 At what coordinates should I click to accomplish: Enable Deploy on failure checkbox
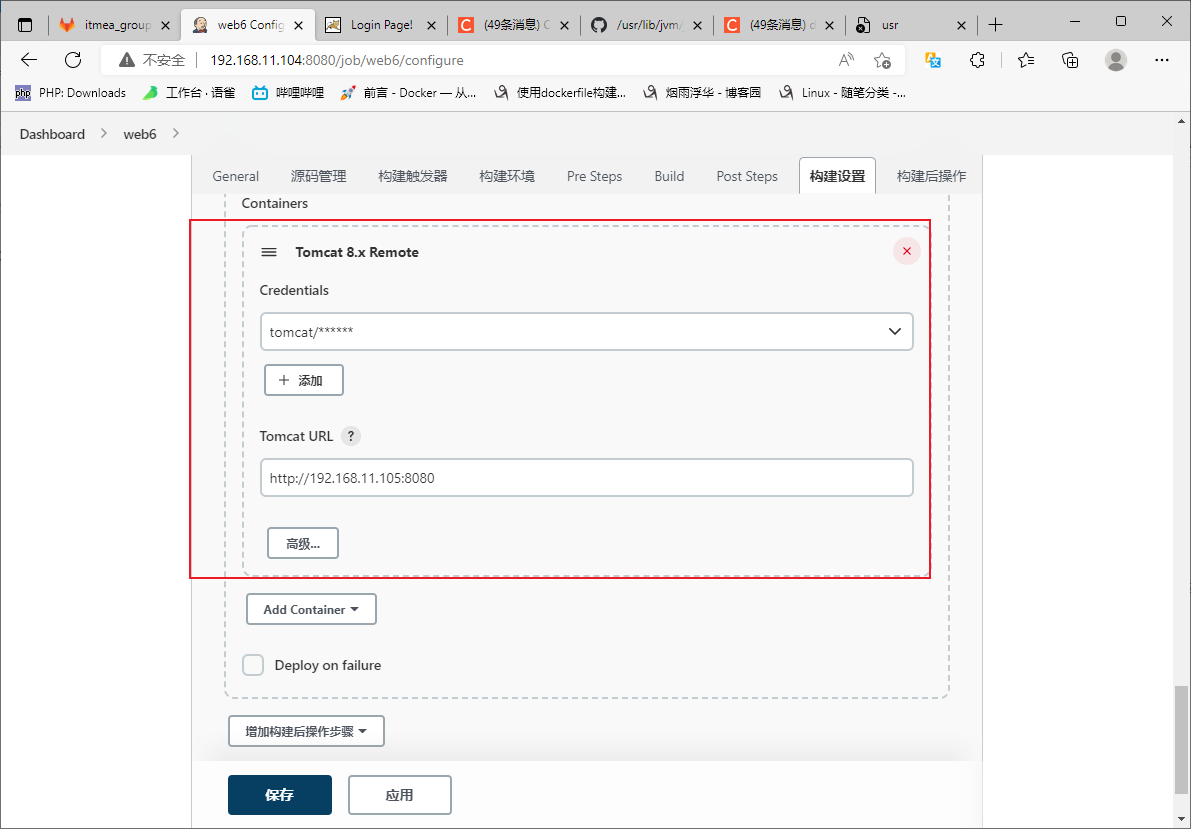click(x=253, y=665)
